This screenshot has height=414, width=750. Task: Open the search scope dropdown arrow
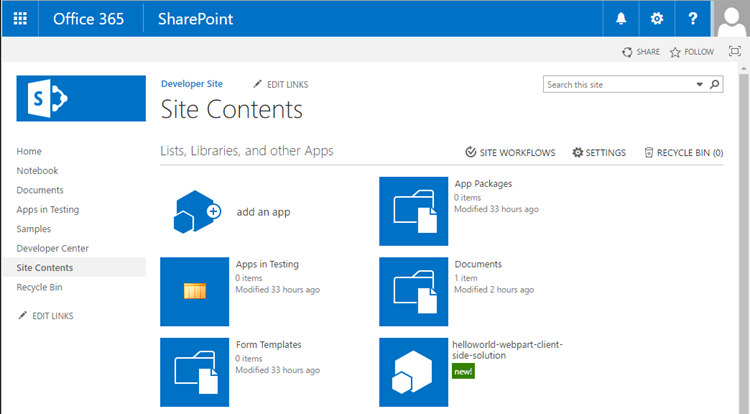[699, 84]
